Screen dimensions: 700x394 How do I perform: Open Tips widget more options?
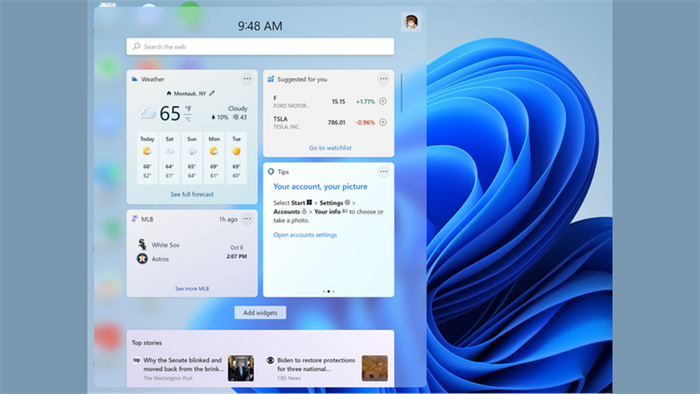click(383, 172)
